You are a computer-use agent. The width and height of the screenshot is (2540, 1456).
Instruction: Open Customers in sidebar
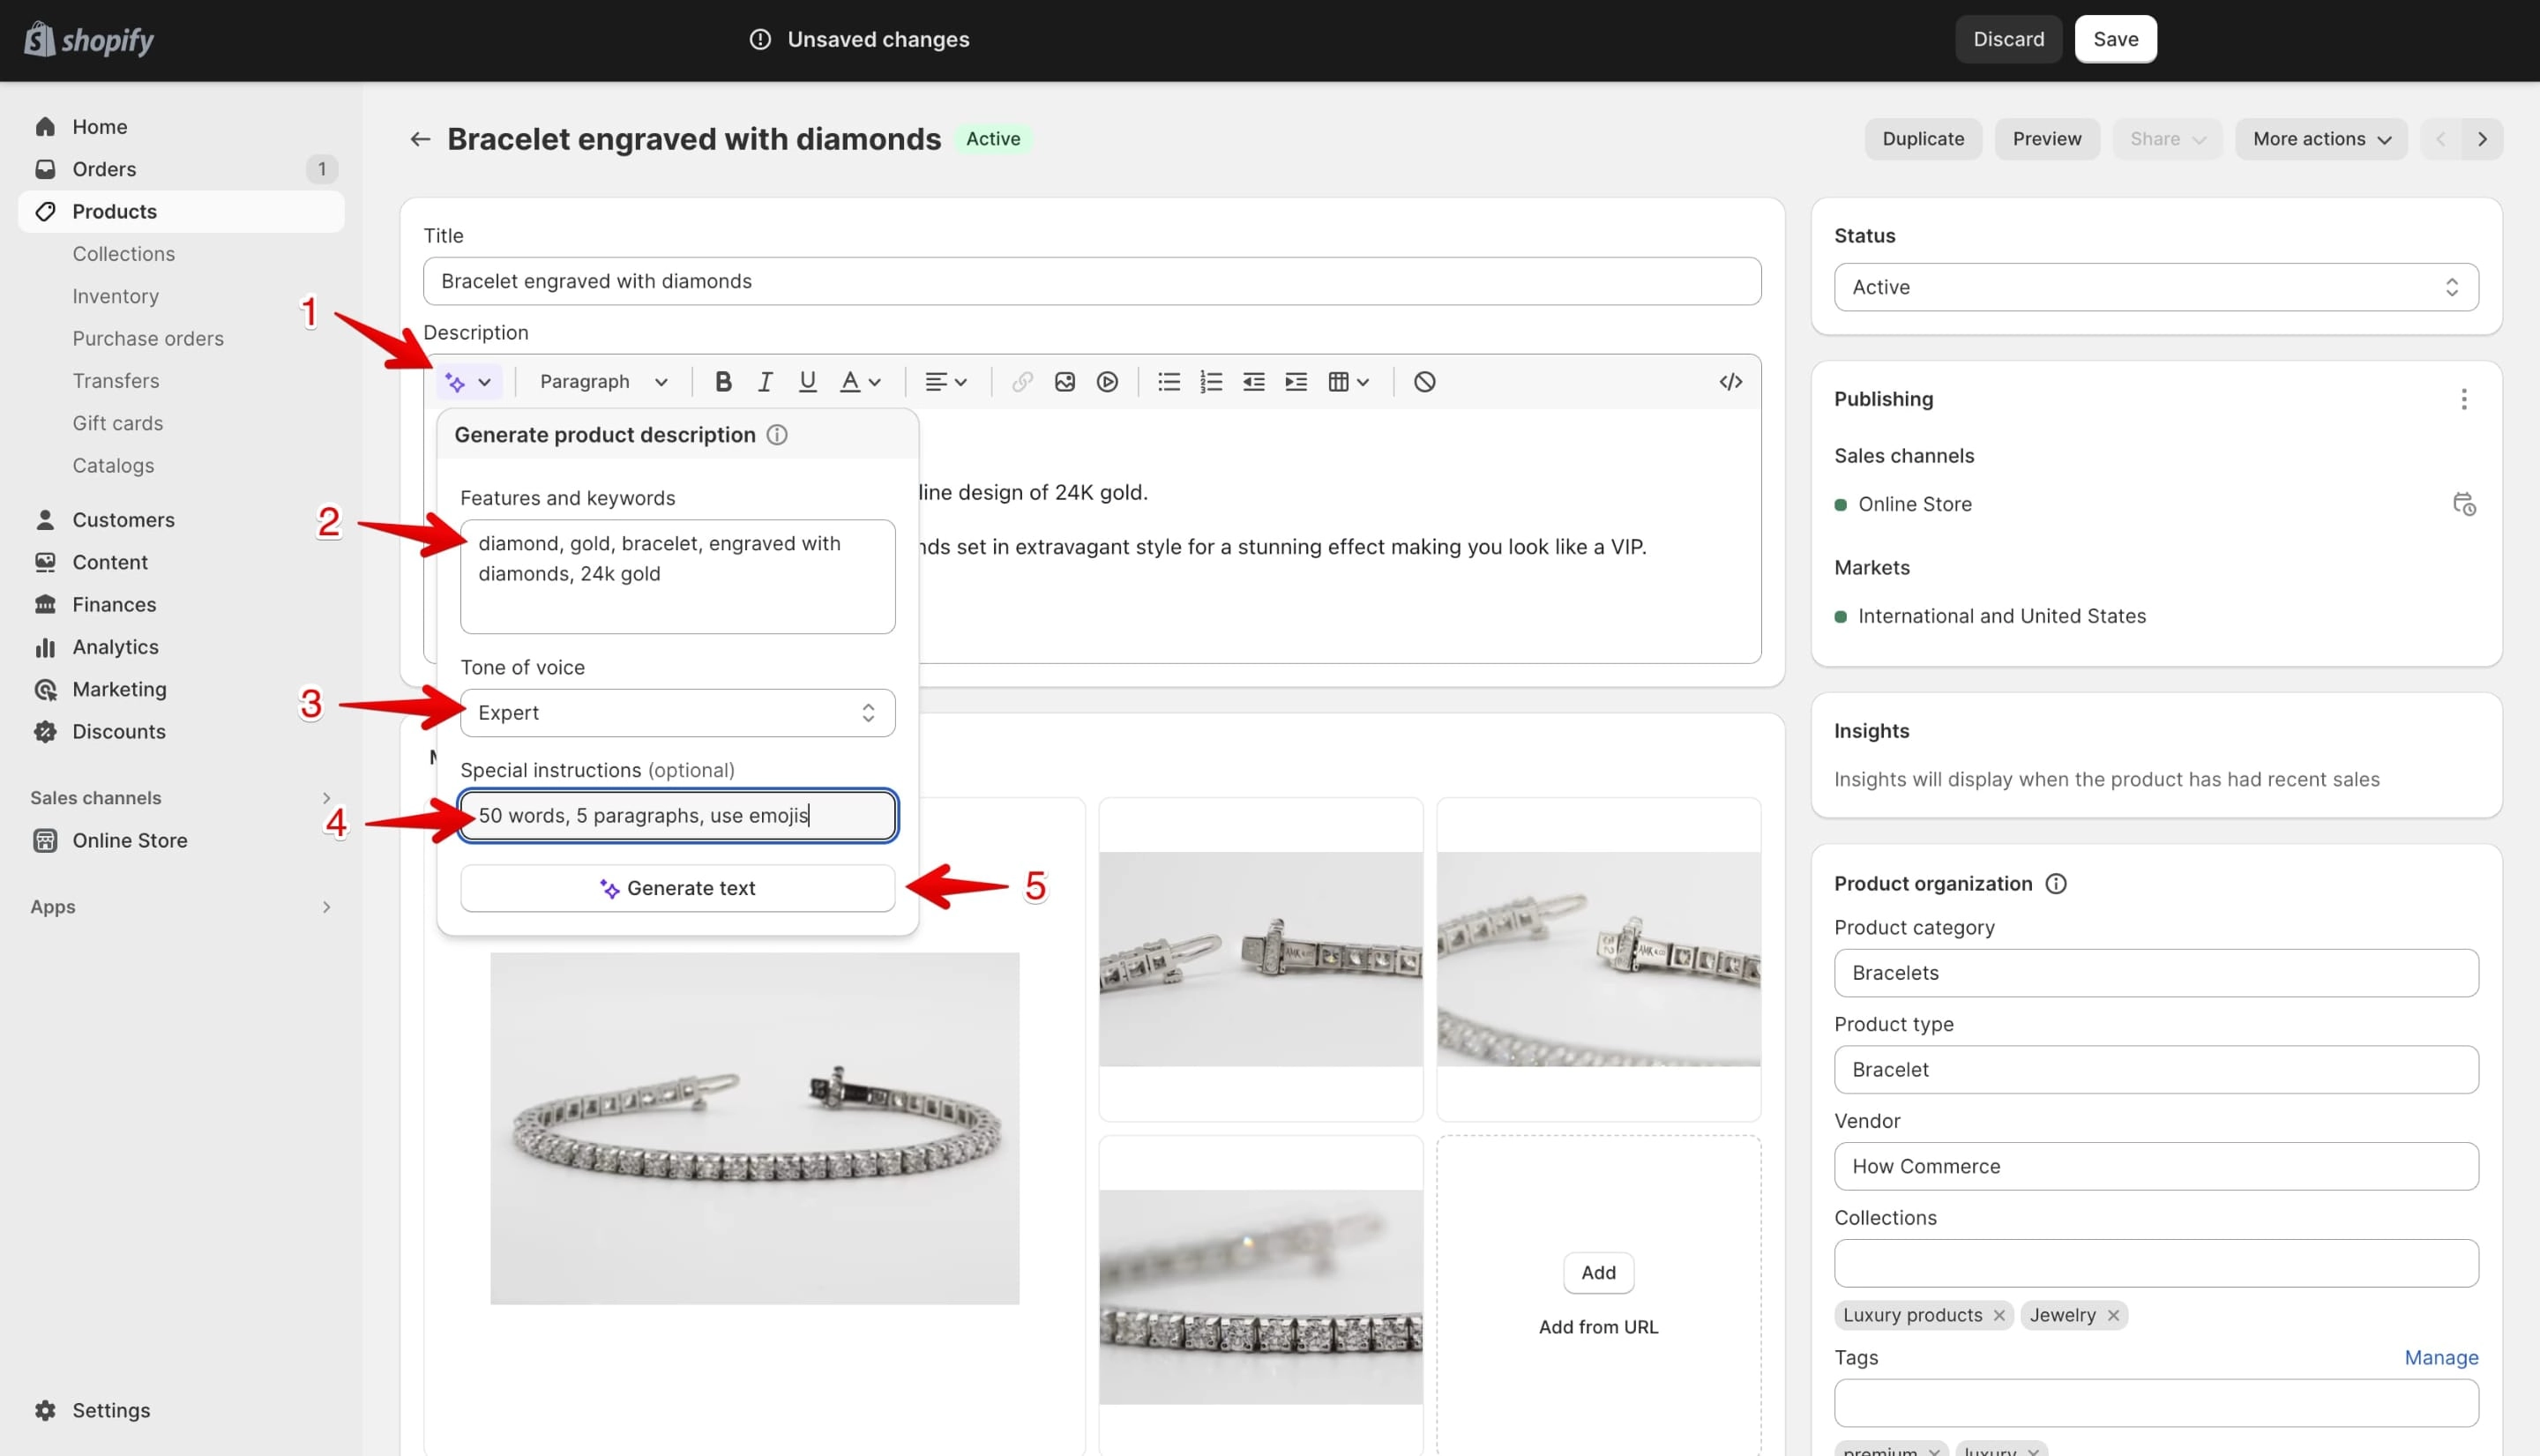(181, 520)
